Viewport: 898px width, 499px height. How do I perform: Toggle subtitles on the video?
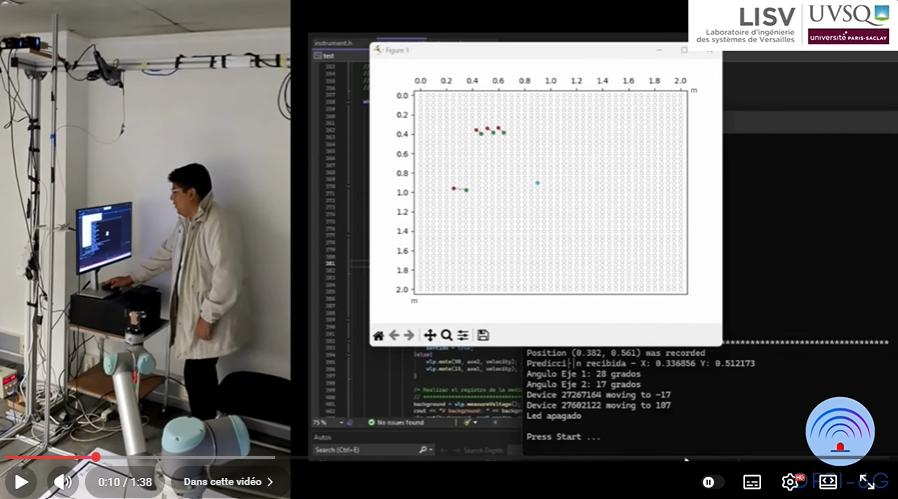(752, 482)
